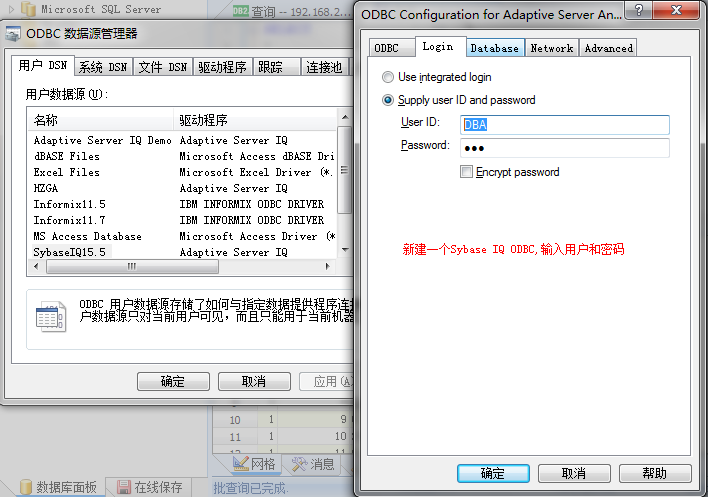
Task: Select the Informix11.7 data source
Action: click(70, 220)
